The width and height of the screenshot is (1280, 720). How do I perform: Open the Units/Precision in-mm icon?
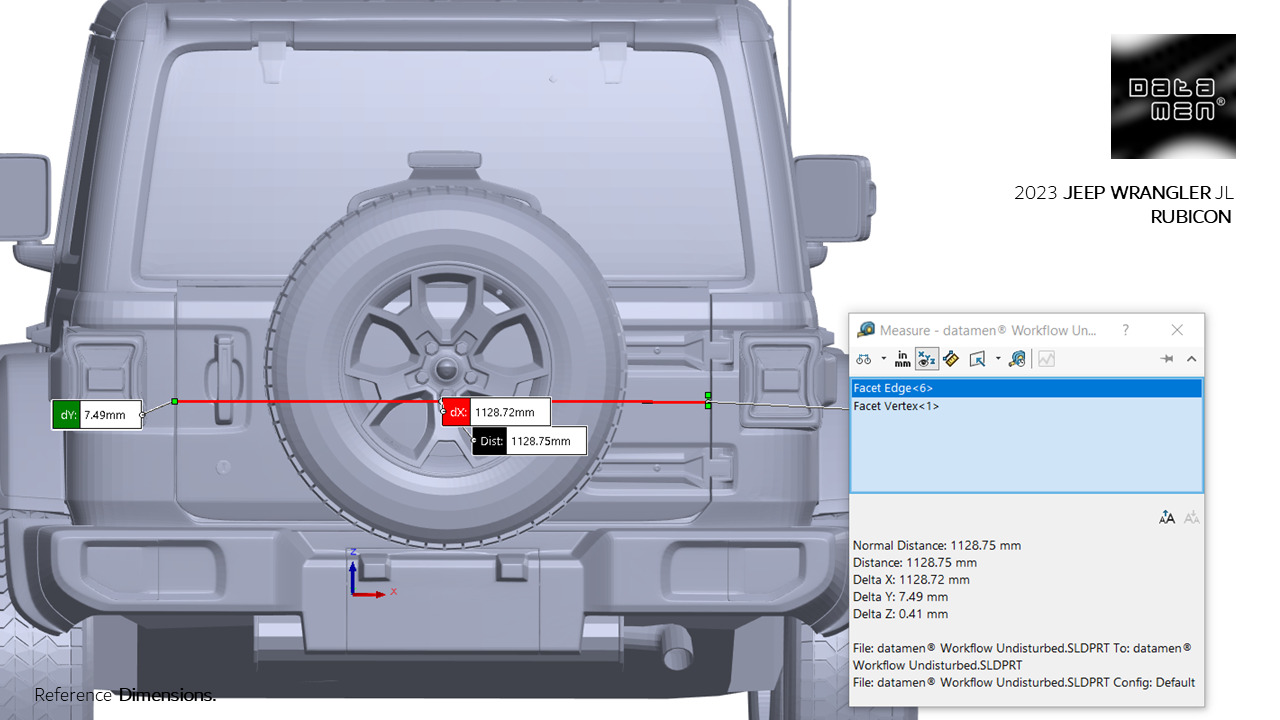tap(903, 358)
